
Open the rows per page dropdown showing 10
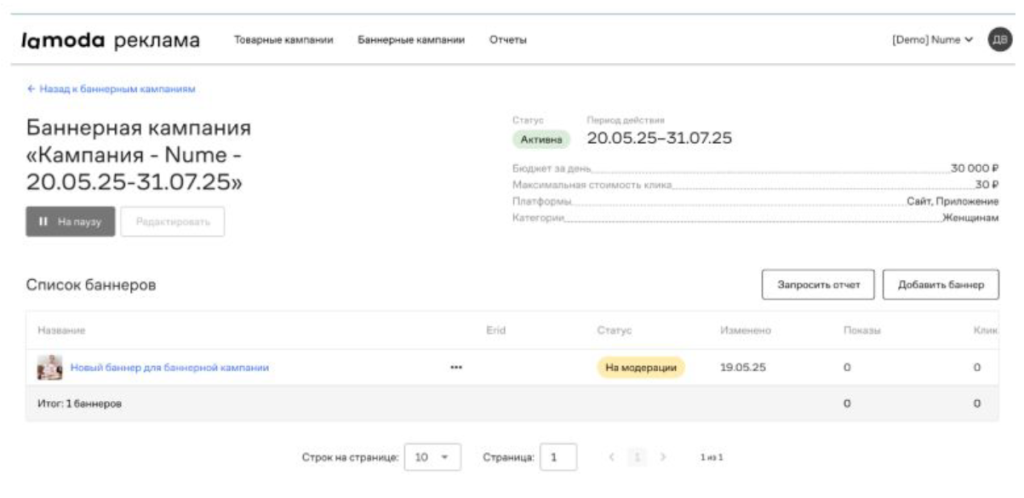[x=432, y=457]
